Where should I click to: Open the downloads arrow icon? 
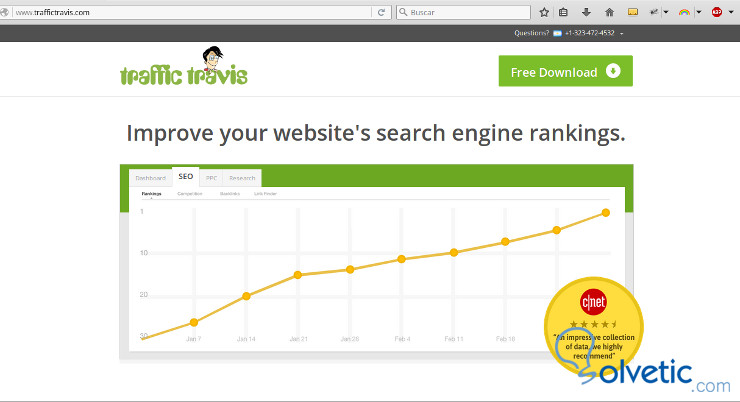coord(586,12)
